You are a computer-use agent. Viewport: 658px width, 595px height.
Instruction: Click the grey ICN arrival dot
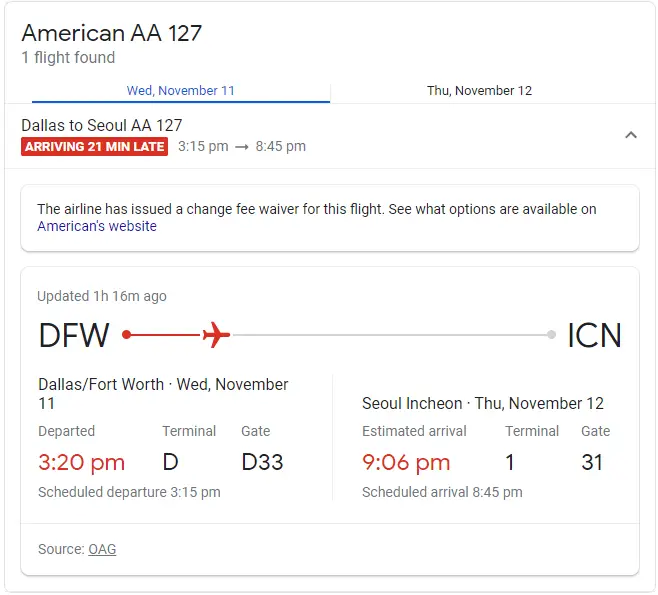click(x=551, y=334)
